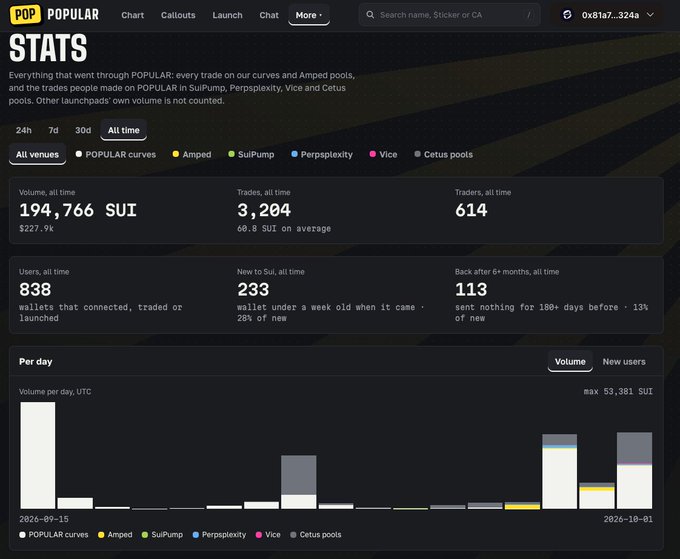Click the 2026-10-01 axis date label

[x=628, y=519]
